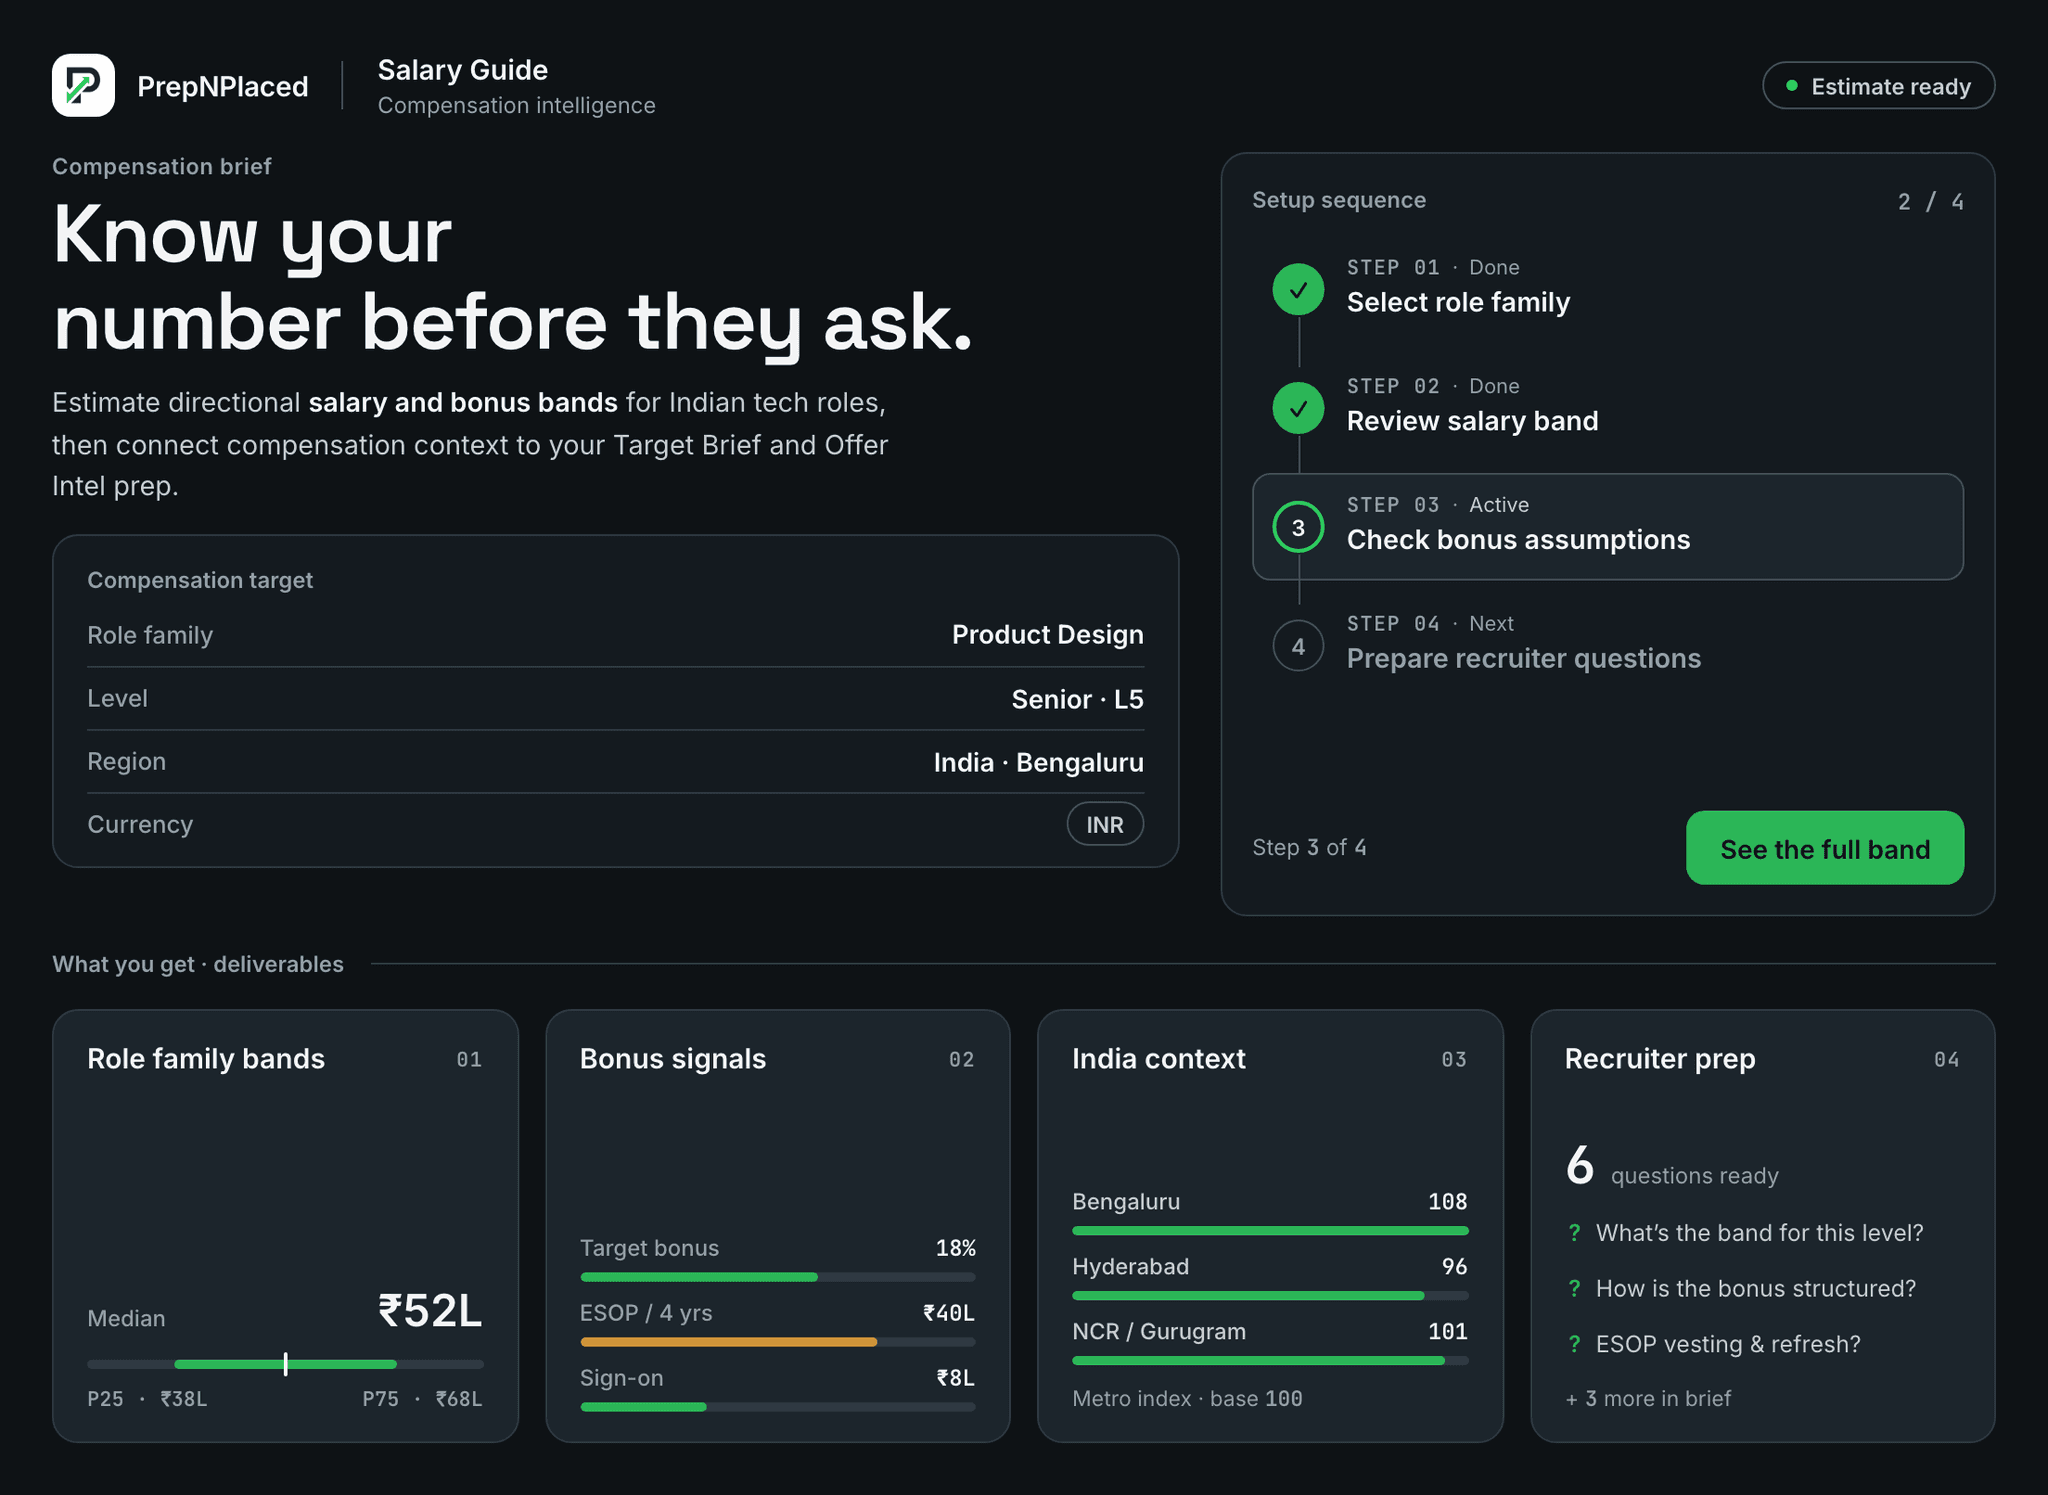Click the median marker on salary band slider

(x=286, y=1364)
